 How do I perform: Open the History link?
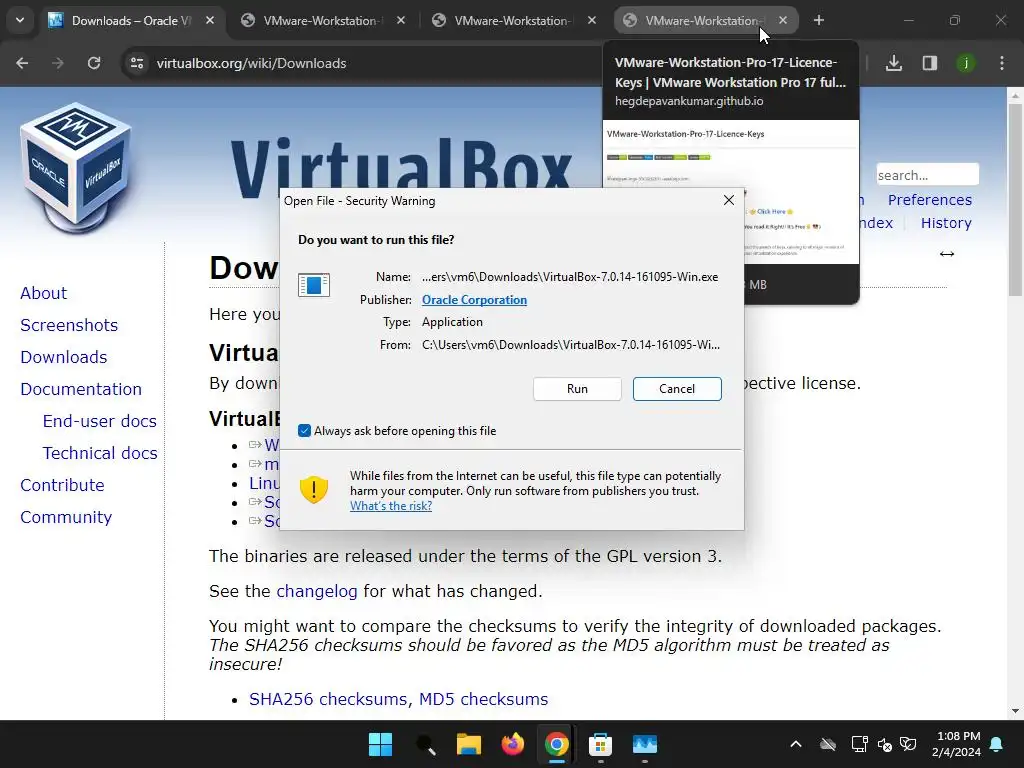pyautogui.click(x=946, y=223)
